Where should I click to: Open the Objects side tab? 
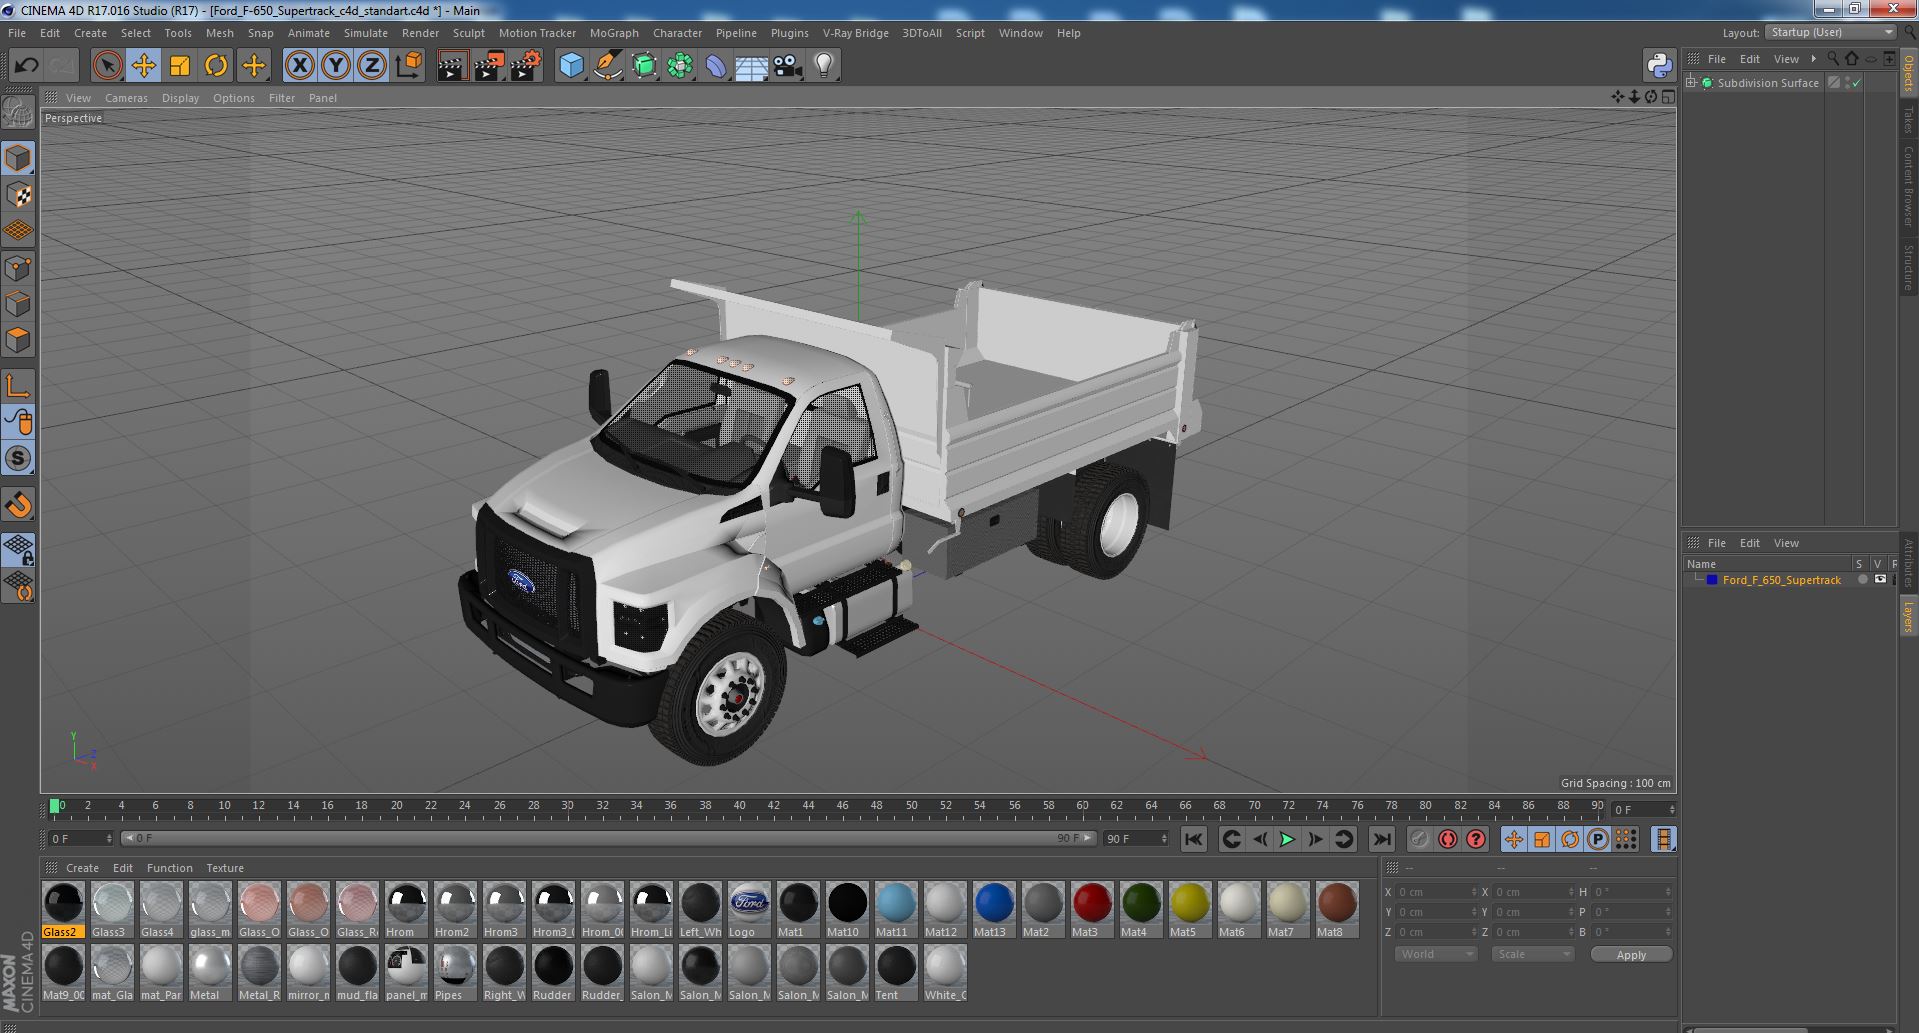pos(1908,73)
